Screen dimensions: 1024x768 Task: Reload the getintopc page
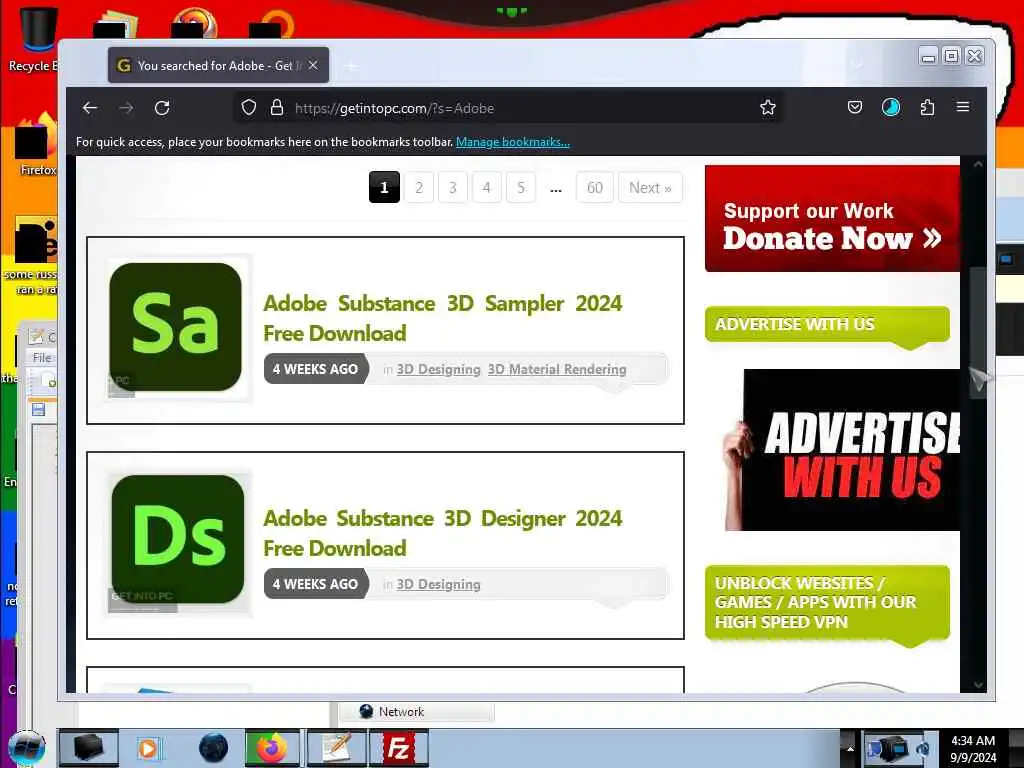tap(162, 108)
